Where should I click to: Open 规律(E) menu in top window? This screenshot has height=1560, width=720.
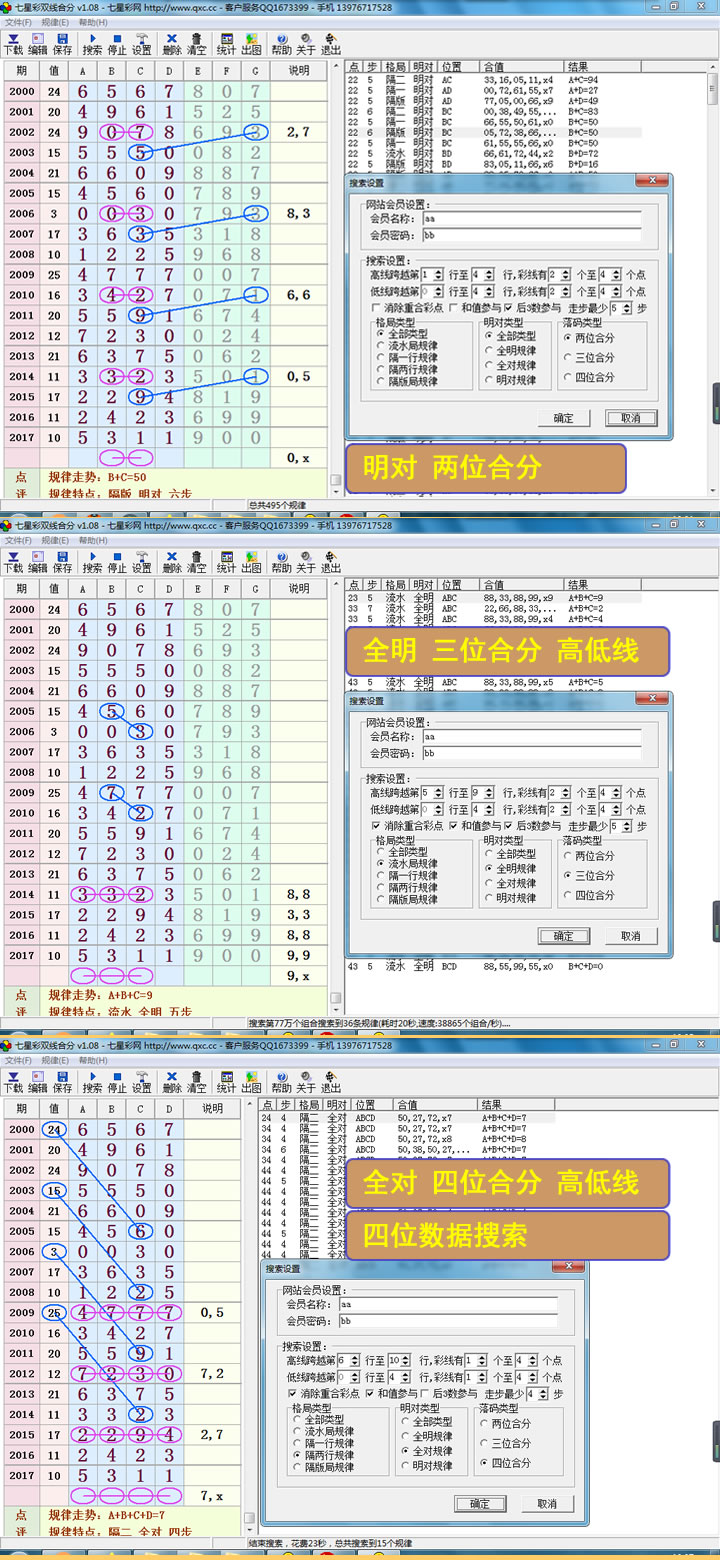(56, 22)
